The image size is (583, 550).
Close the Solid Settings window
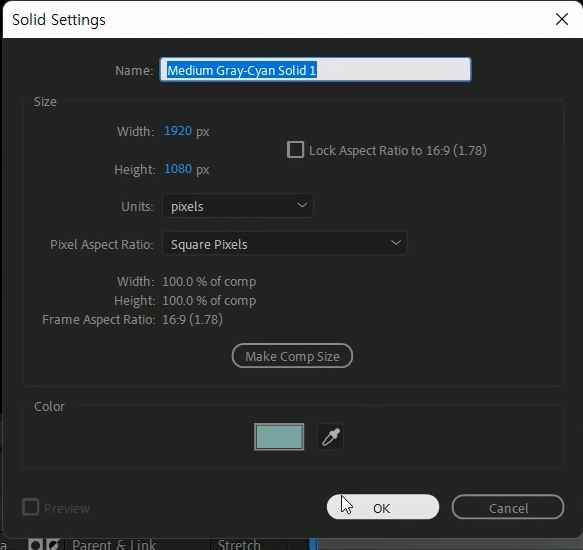click(x=562, y=19)
